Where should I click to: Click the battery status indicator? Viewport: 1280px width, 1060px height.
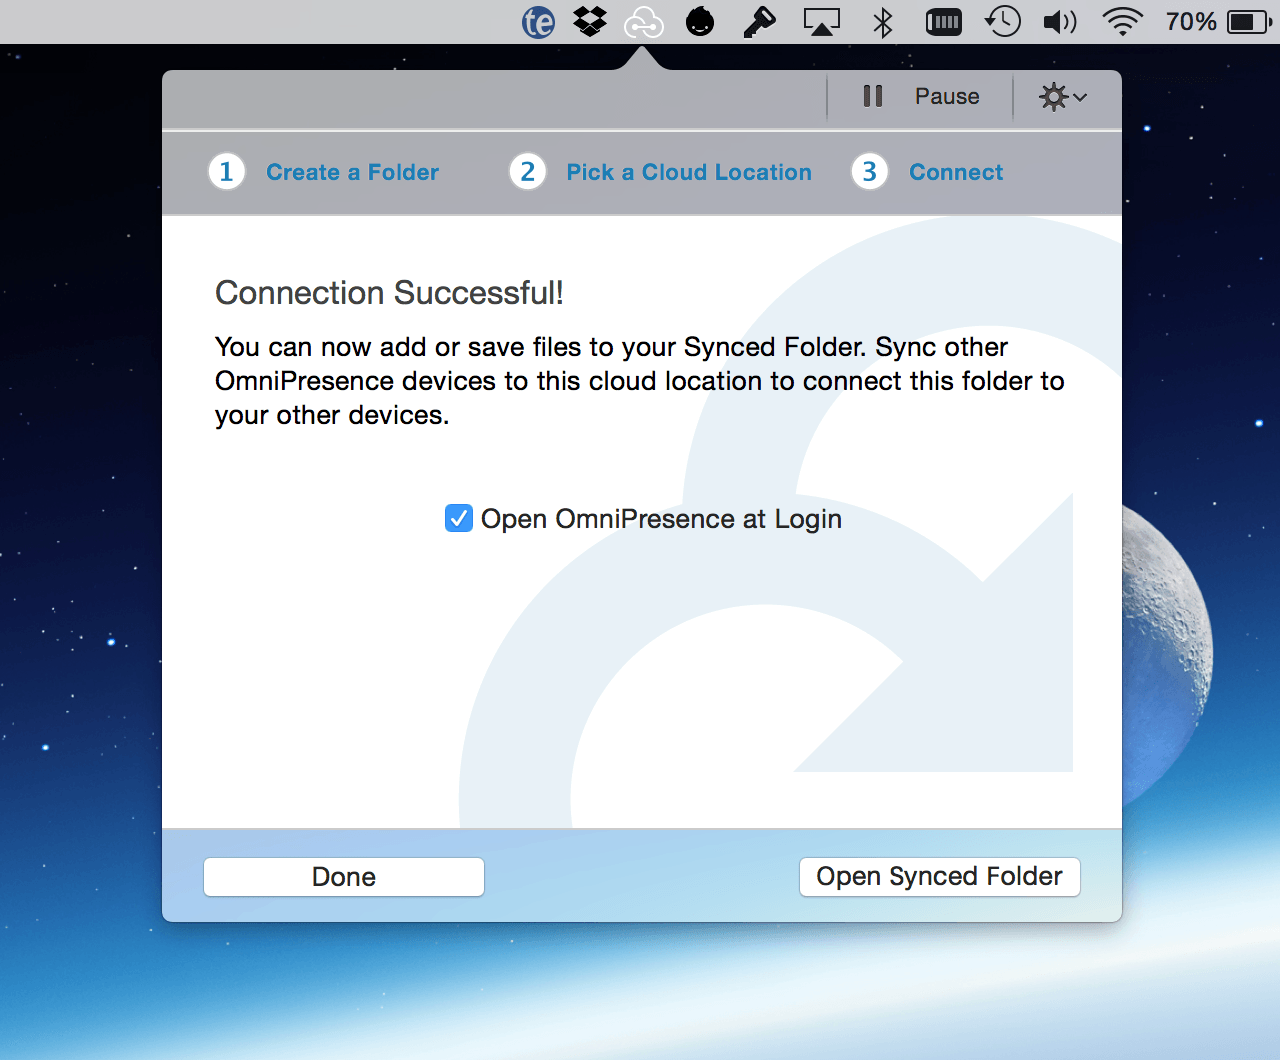[1249, 21]
